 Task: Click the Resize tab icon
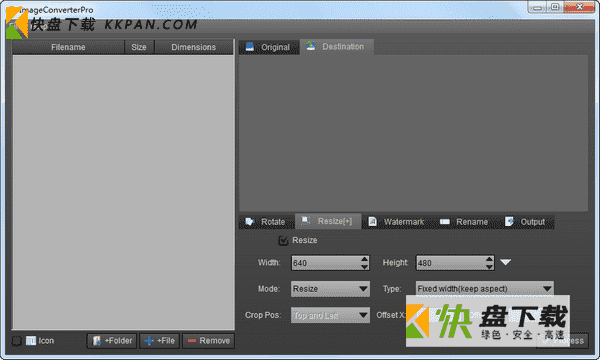click(x=306, y=221)
